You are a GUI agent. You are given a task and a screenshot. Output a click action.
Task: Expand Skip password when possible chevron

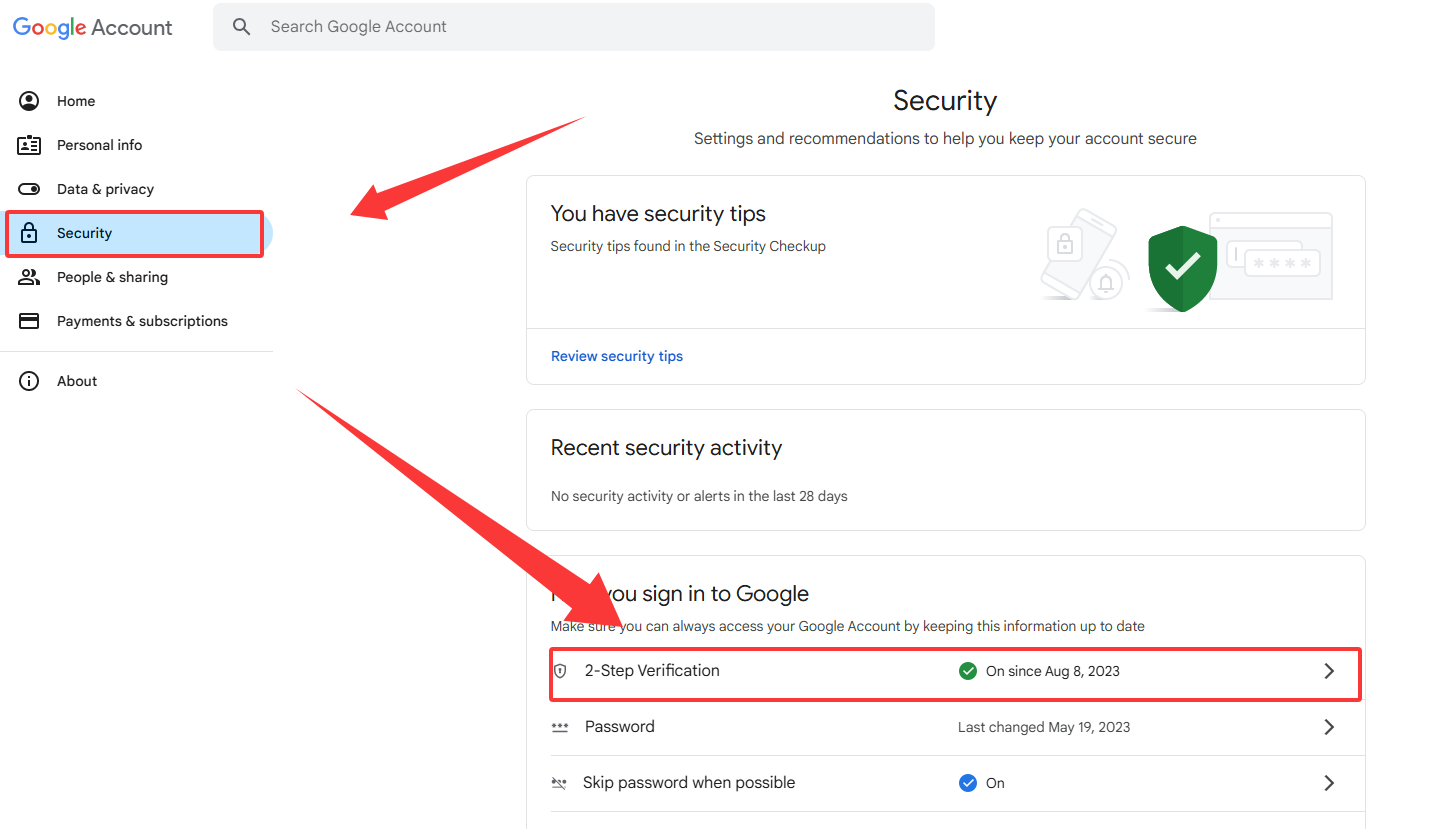(1329, 783)
